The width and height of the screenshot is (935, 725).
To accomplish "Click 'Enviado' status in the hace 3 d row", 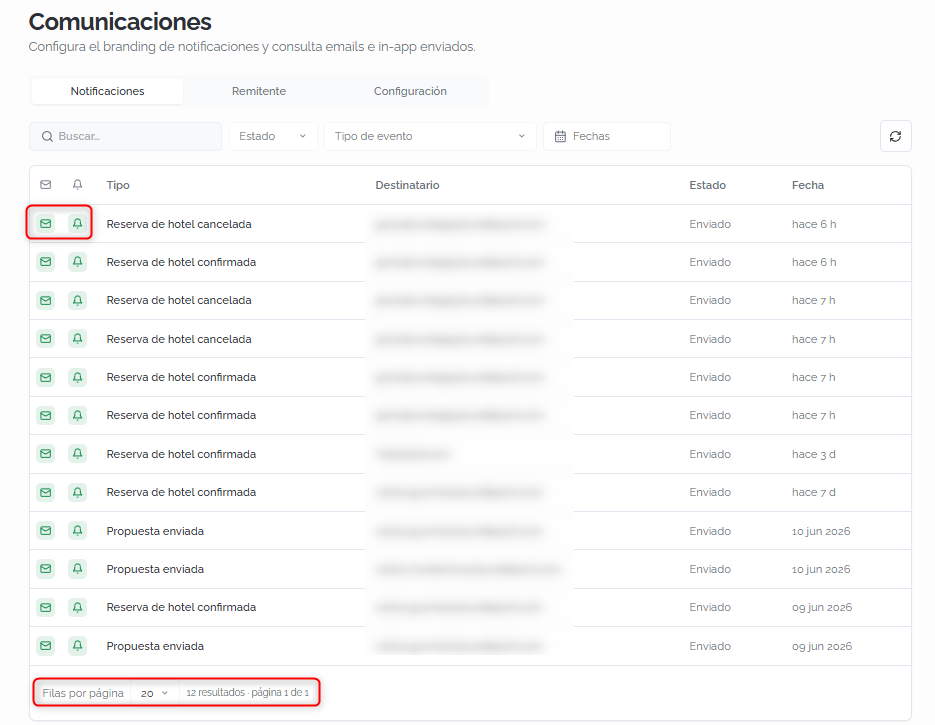I will tap(710, 454).
